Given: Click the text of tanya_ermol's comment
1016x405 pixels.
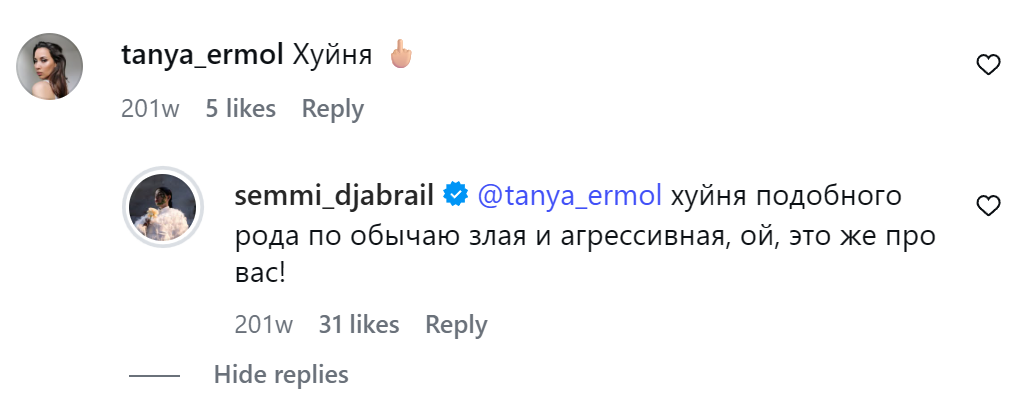Looking at the screenshot, I should 332,56.
